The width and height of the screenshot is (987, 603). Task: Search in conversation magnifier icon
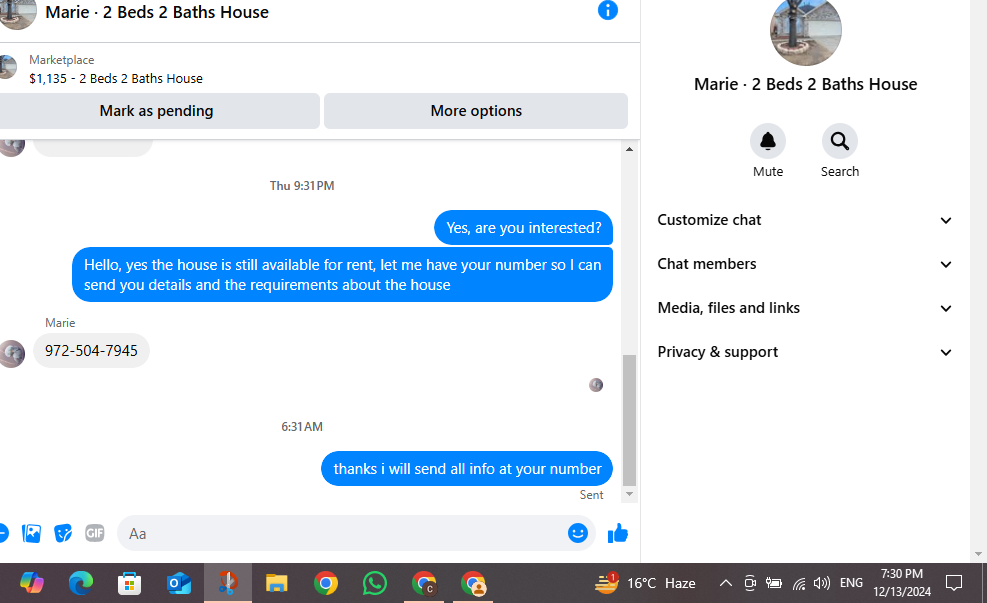839,141
